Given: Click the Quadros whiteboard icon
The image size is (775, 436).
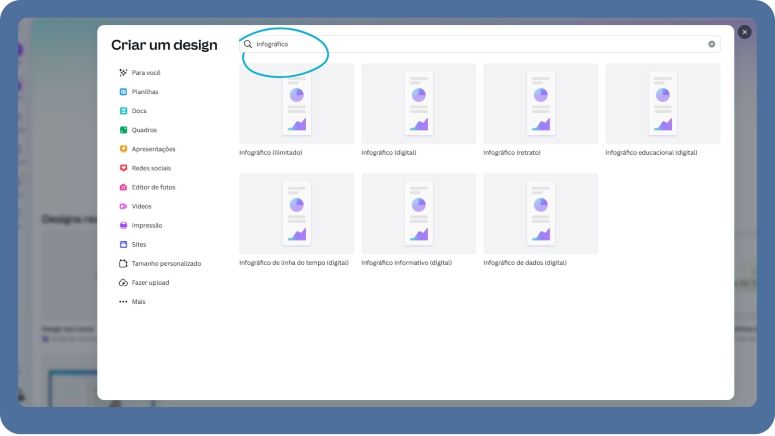Looking at the screenshot, I should point(123,130).
